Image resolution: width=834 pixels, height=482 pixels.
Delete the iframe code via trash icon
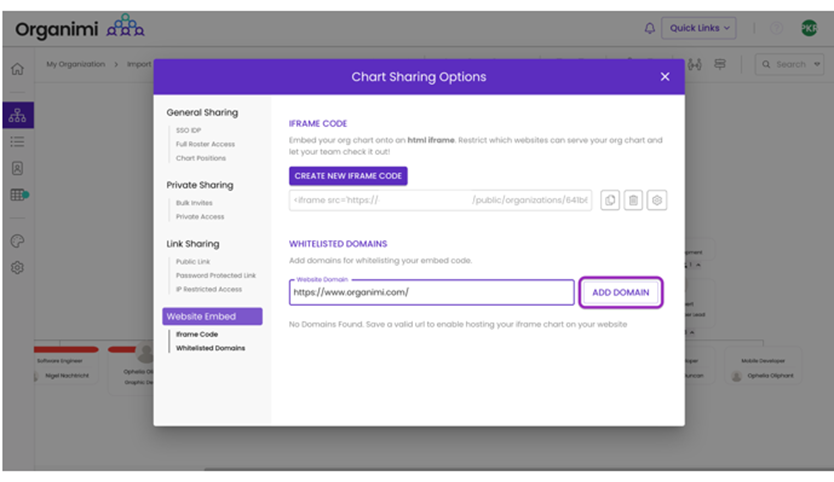[x=633, y=201]
